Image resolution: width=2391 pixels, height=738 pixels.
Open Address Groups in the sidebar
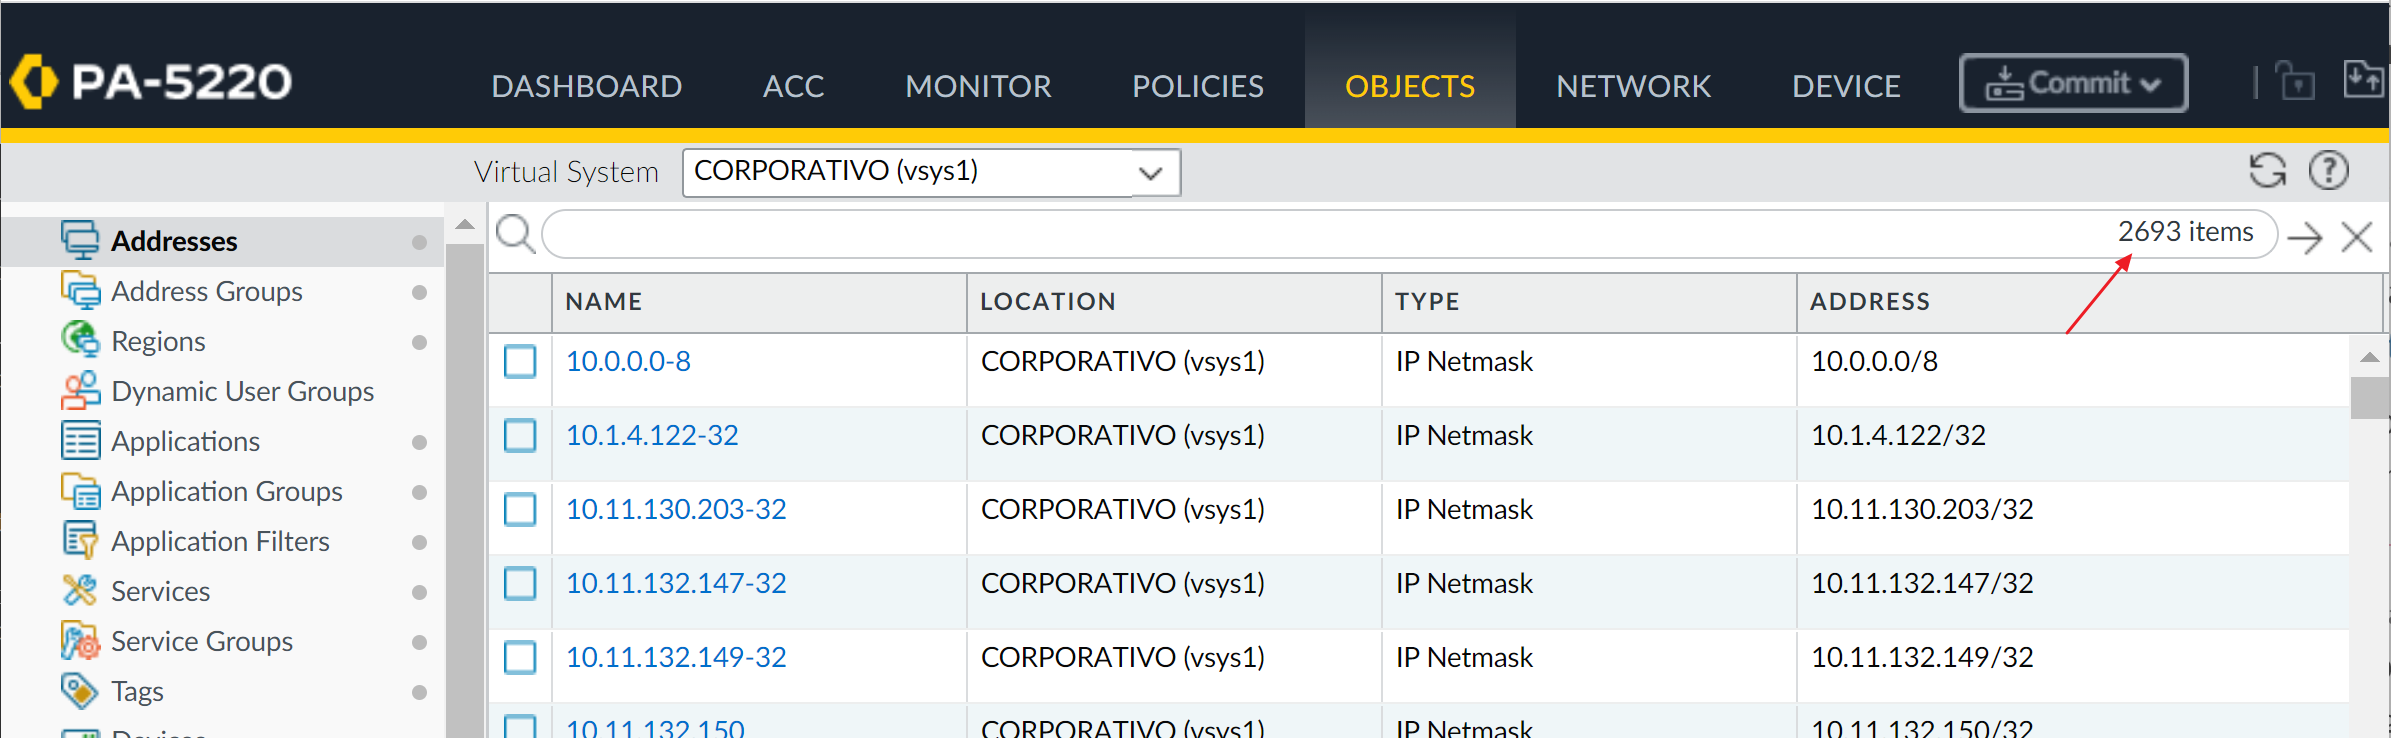tap(206, 291)
